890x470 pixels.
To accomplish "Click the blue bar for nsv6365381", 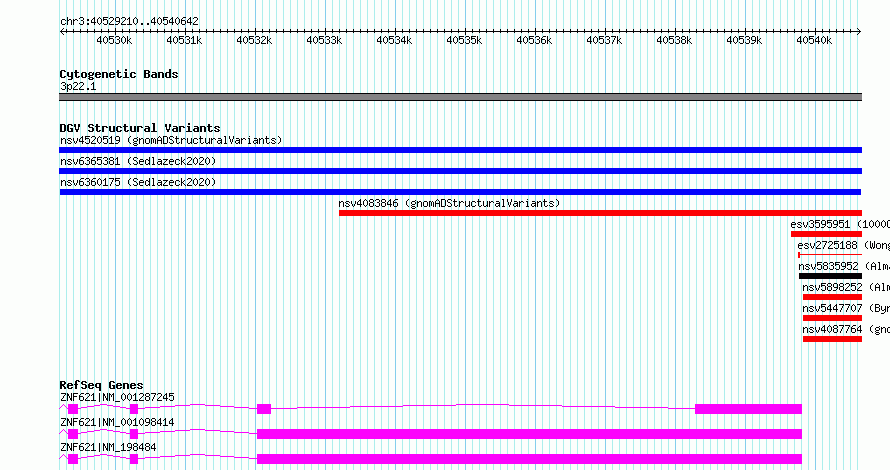I will point(460,171).
